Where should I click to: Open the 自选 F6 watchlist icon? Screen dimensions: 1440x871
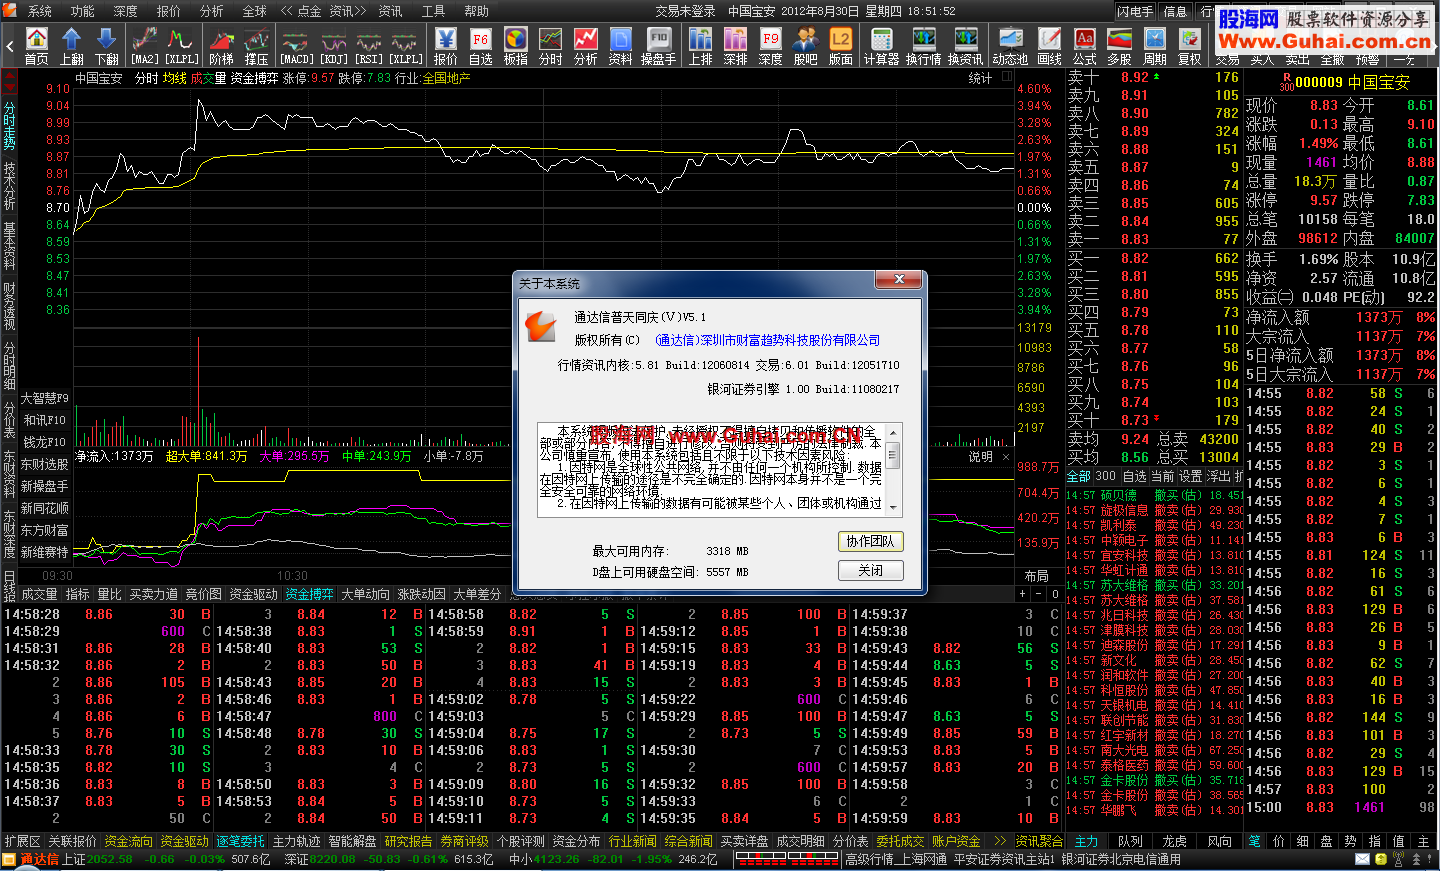pyautogui.click(x=481, y=46)
